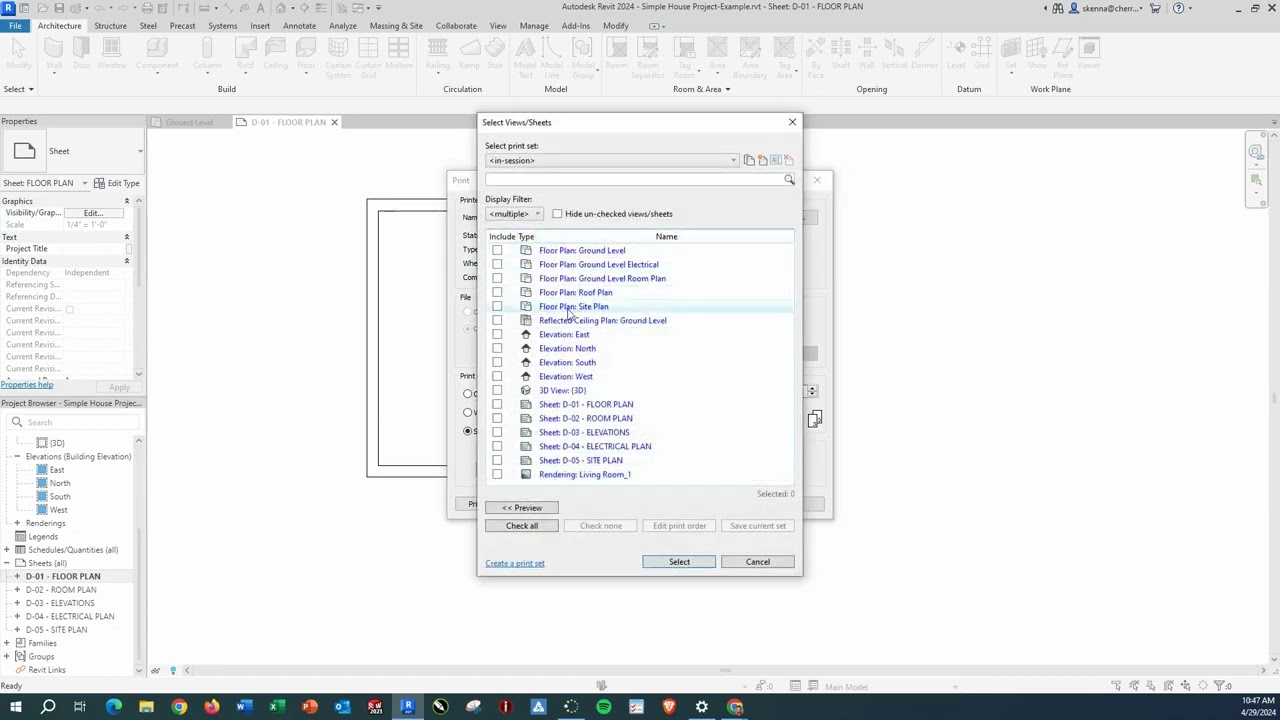Click the Level tool in Datum panel
1280x720 pixels.
click(x=957, y=54)
